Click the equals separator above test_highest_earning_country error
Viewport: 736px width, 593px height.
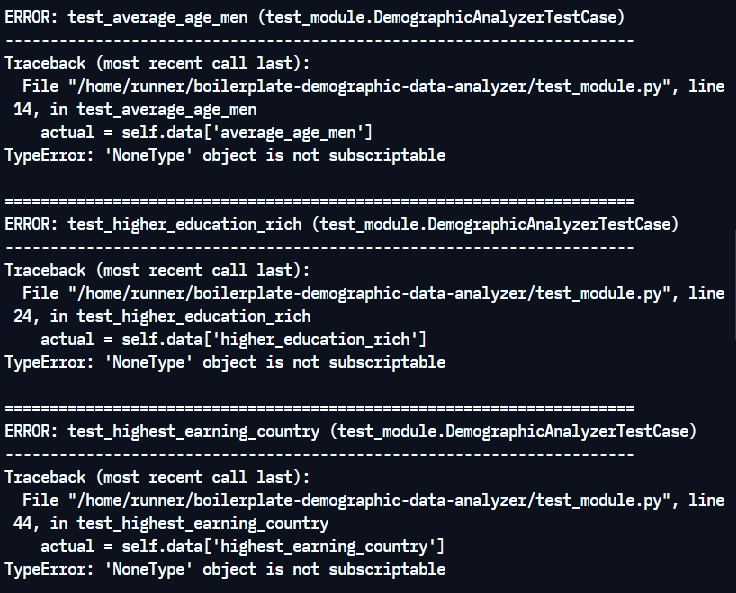point(319,408)
